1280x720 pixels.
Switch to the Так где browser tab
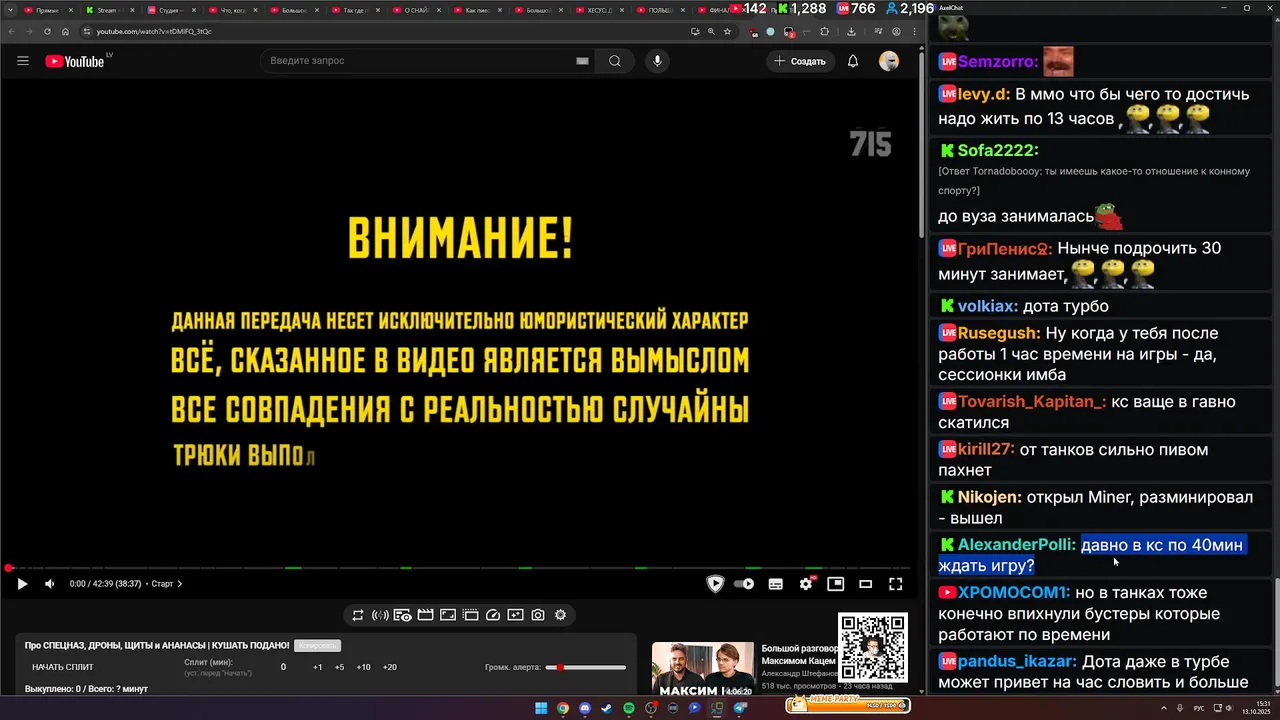pos(353,10)
